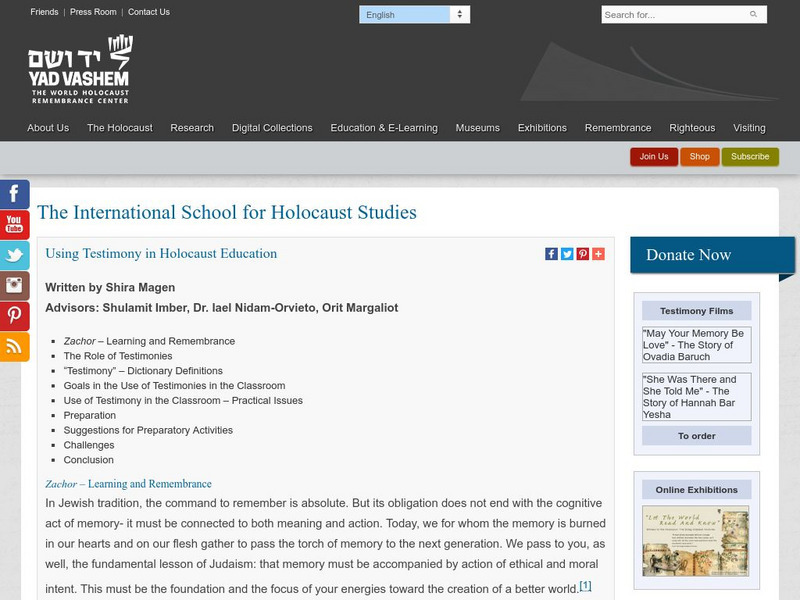This screenshot has width=800, height=600.
Task: Open "May Your Memory Be Love" film link
Action: 696,345
